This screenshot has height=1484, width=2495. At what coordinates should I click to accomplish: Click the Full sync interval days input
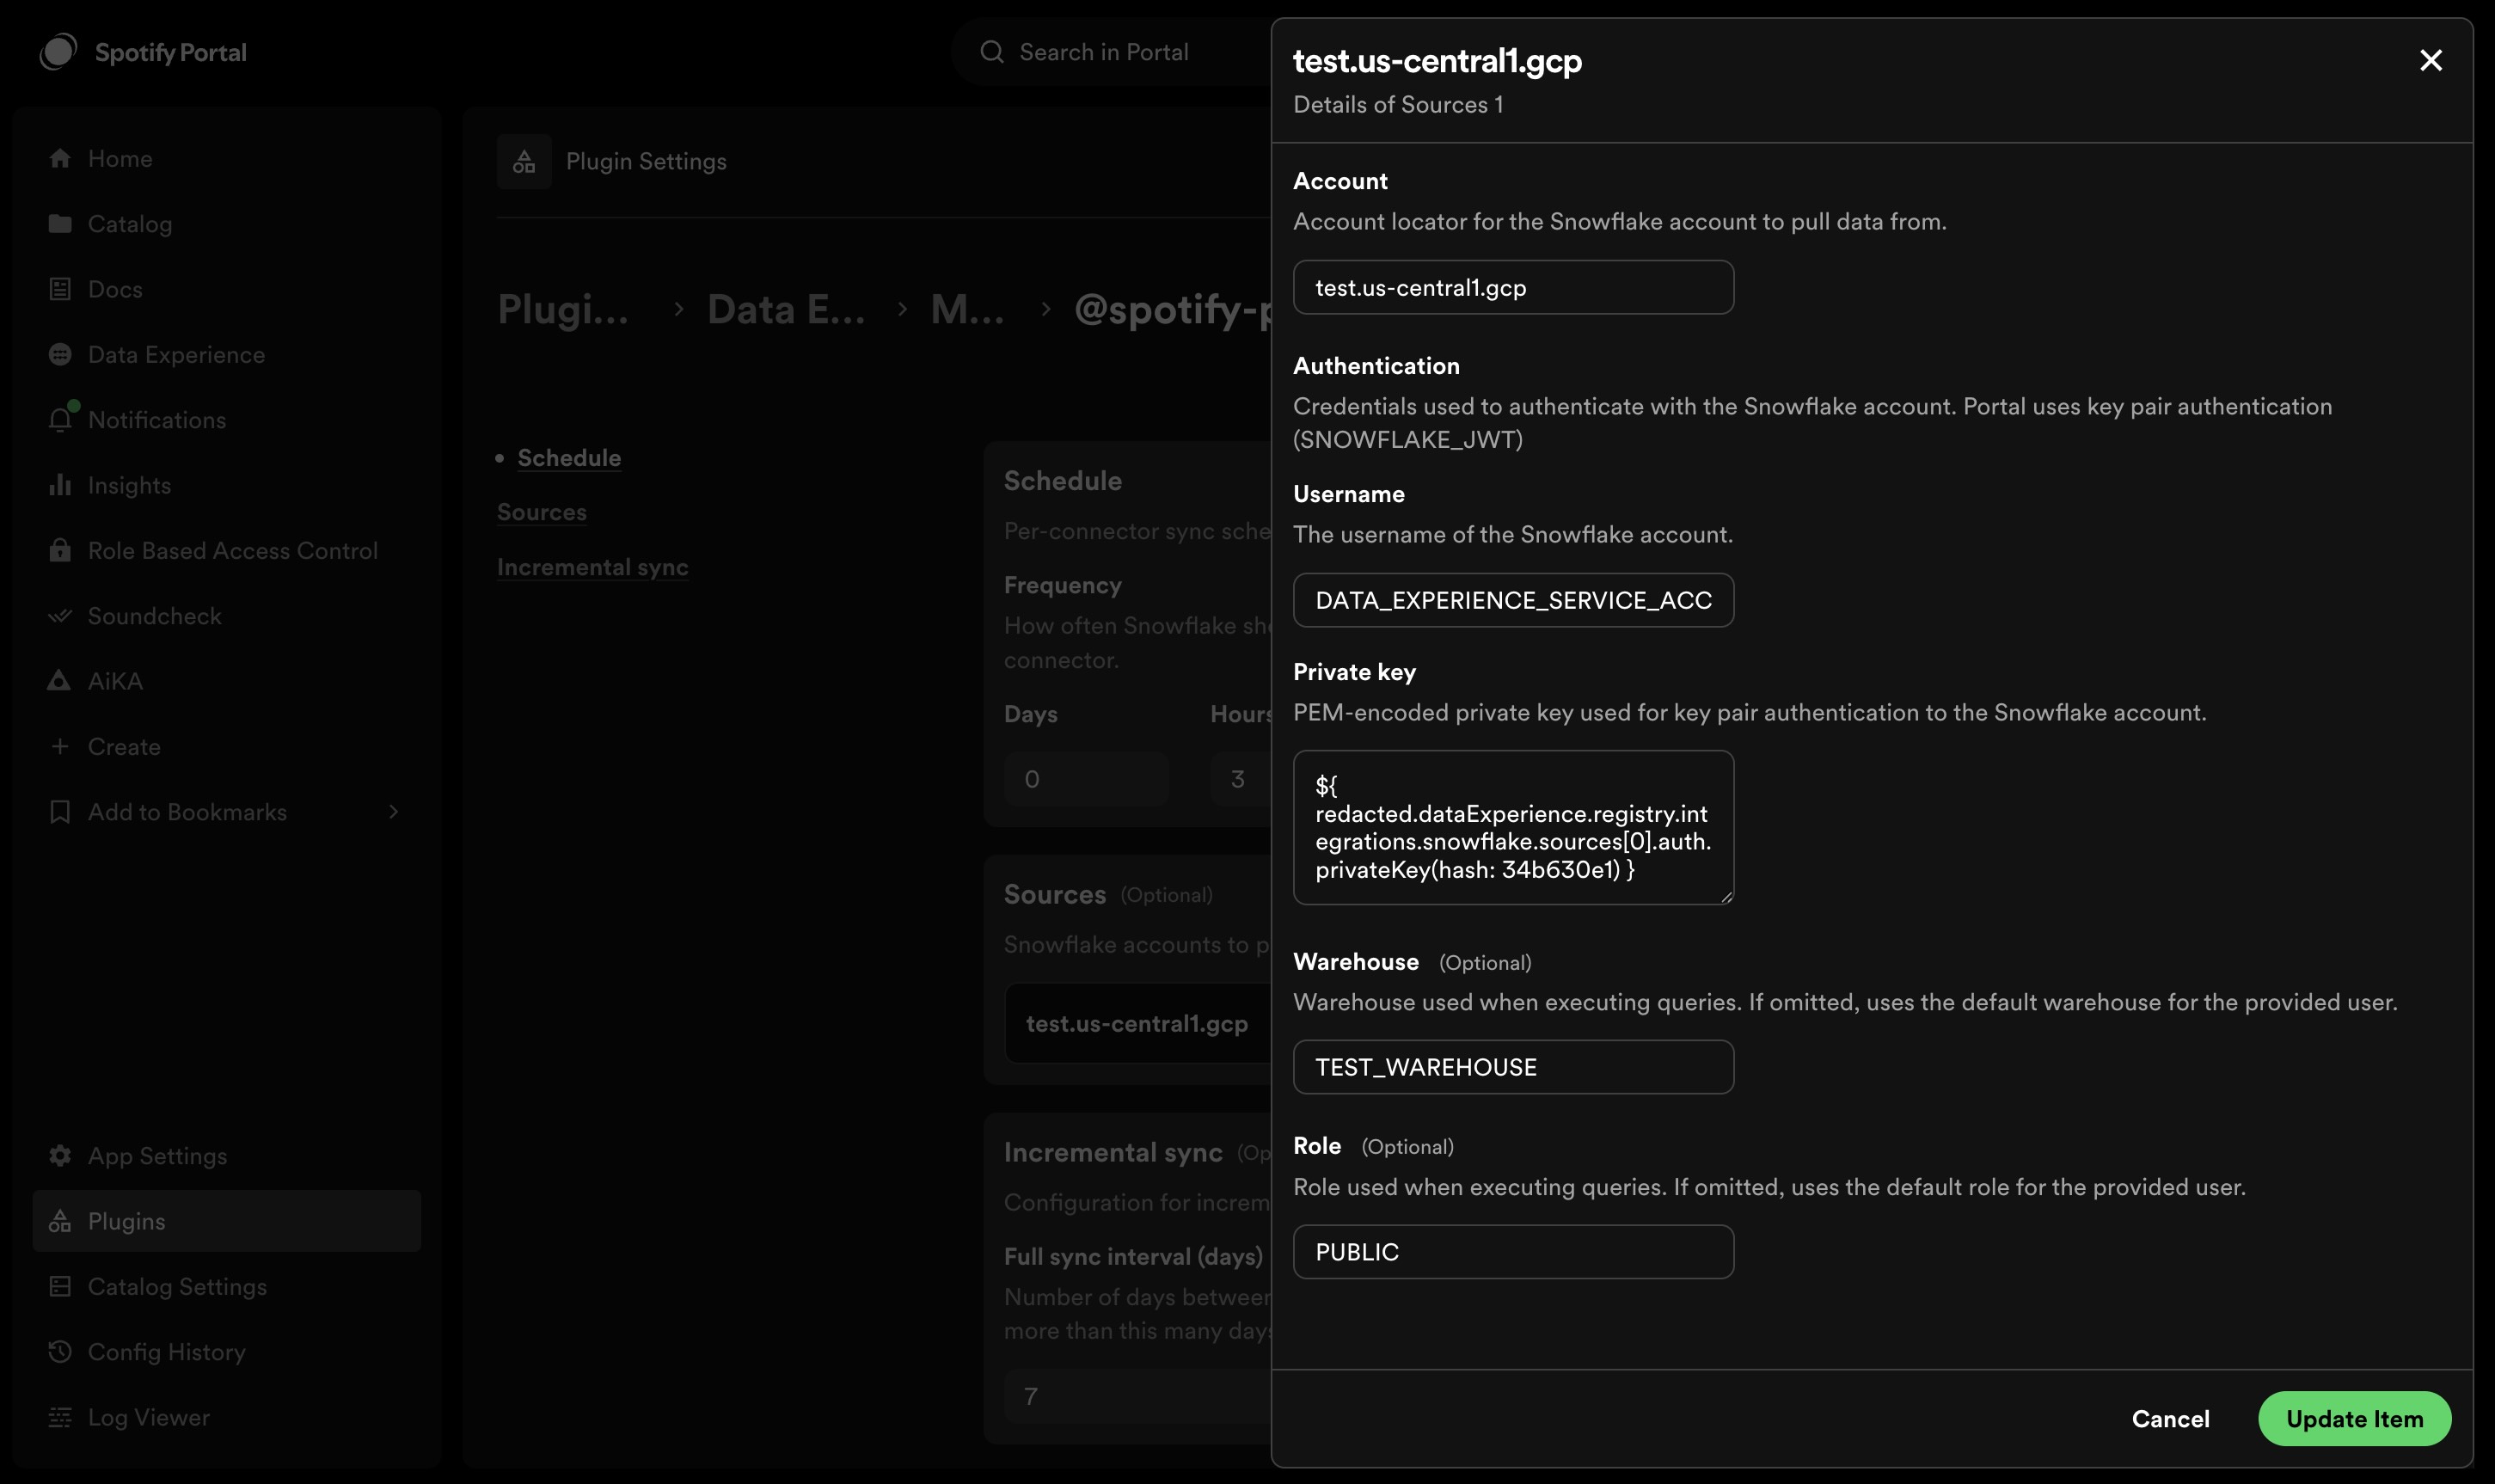[1137, 1396]
